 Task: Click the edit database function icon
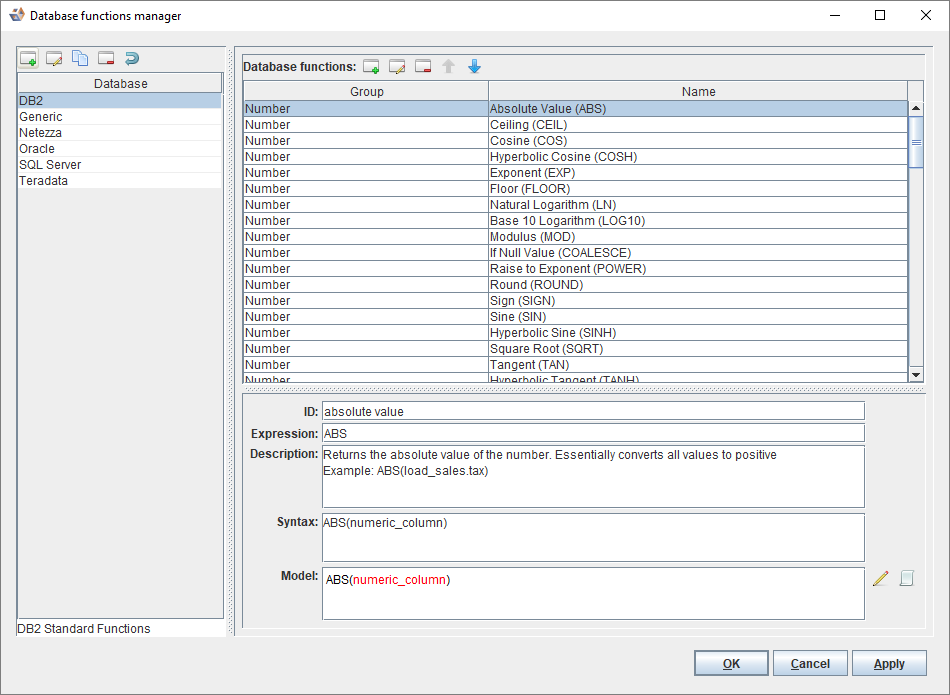[x=397, y=67]
